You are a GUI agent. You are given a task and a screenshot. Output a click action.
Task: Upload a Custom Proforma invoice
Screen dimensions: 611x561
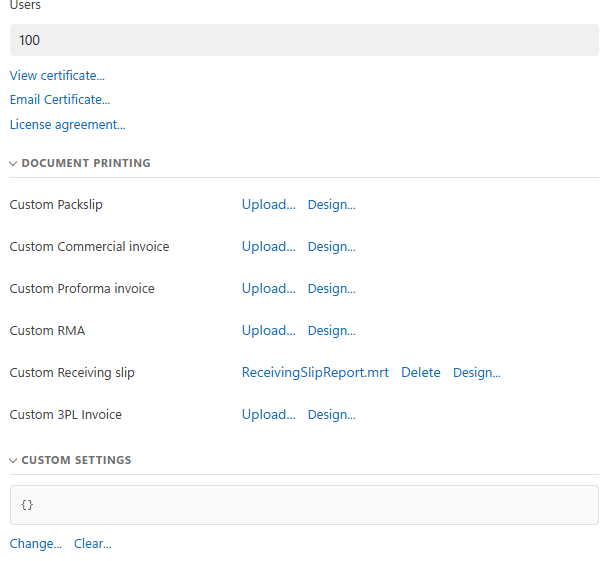(x=268, y=289)
